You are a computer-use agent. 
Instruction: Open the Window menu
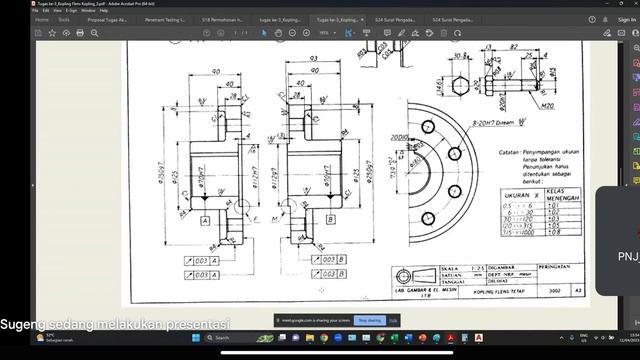pyautogui.click(x=88, y=11)
